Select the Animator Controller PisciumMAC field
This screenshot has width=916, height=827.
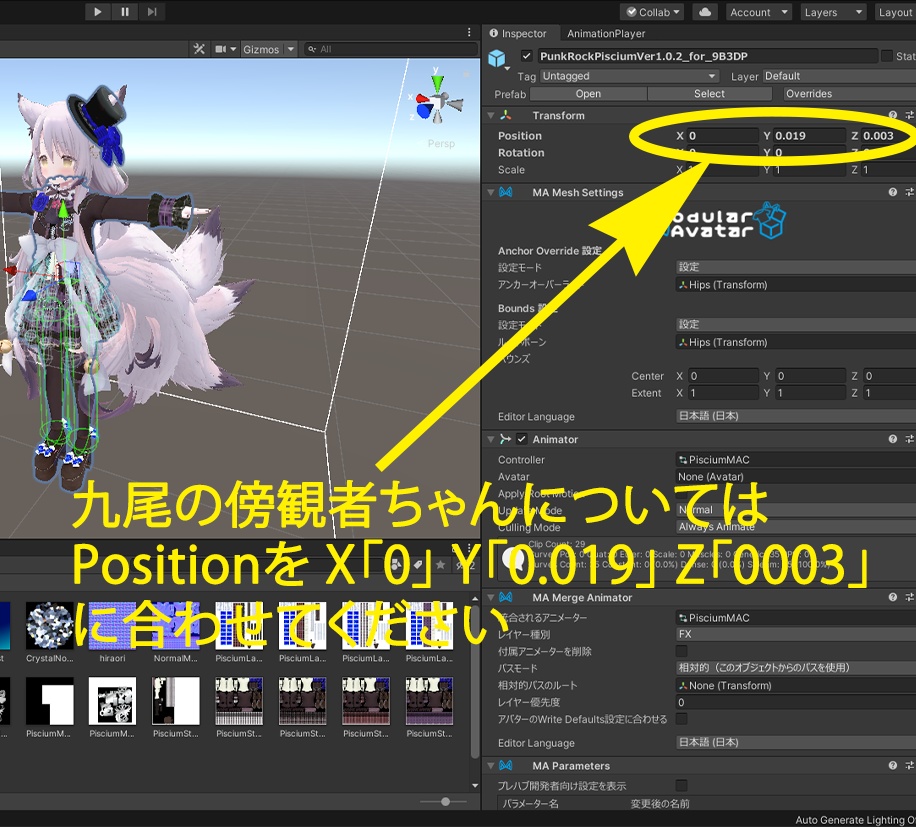click(x=796, y=460)
